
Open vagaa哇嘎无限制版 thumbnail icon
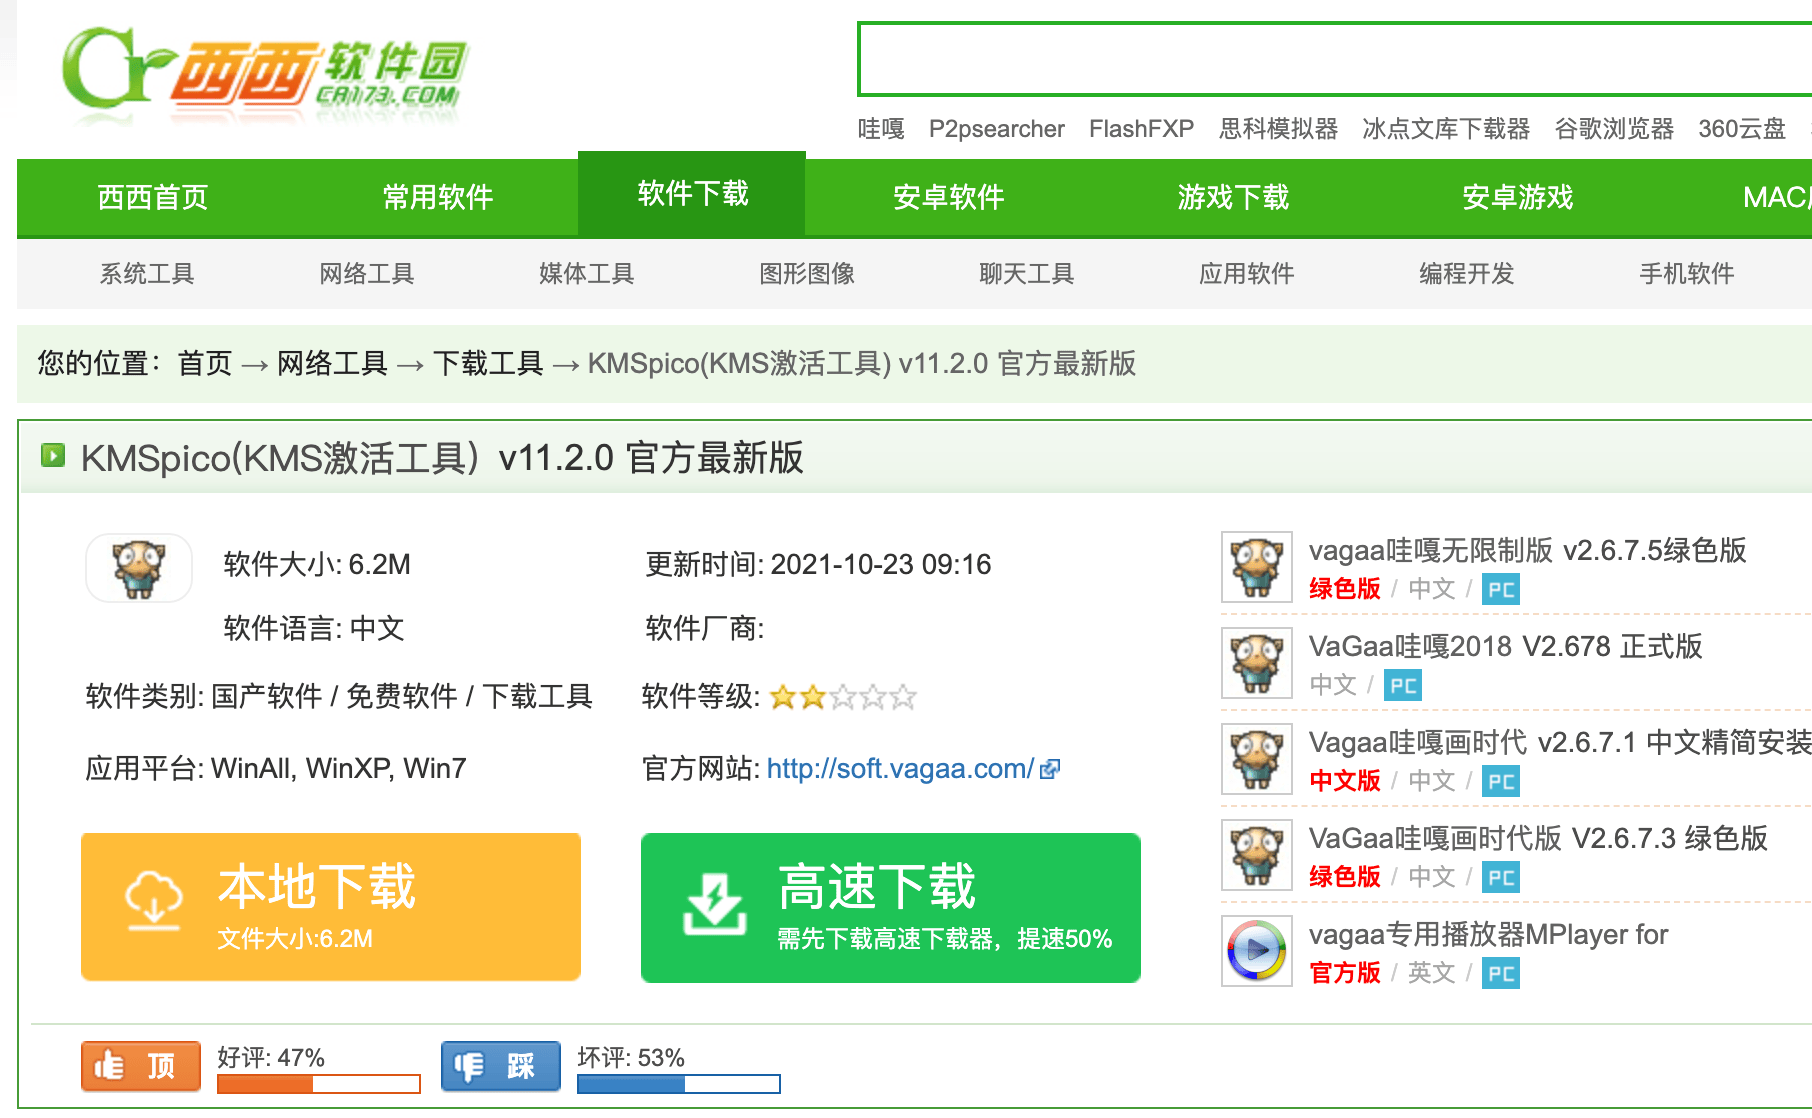[x=1257, y=567]
